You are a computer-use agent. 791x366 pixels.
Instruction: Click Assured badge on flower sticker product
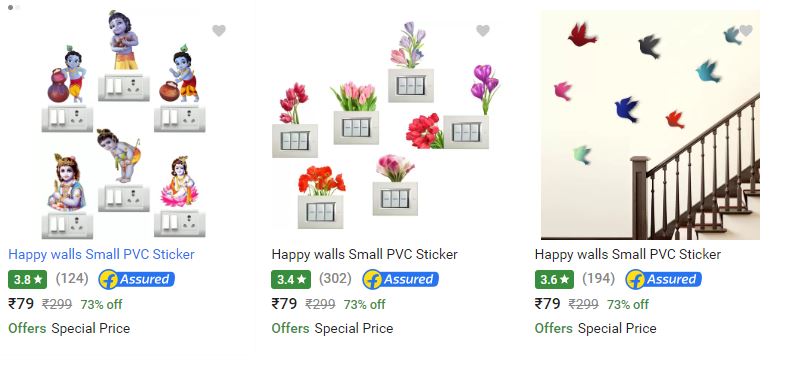pyautogui.click(x=401, y=279)
